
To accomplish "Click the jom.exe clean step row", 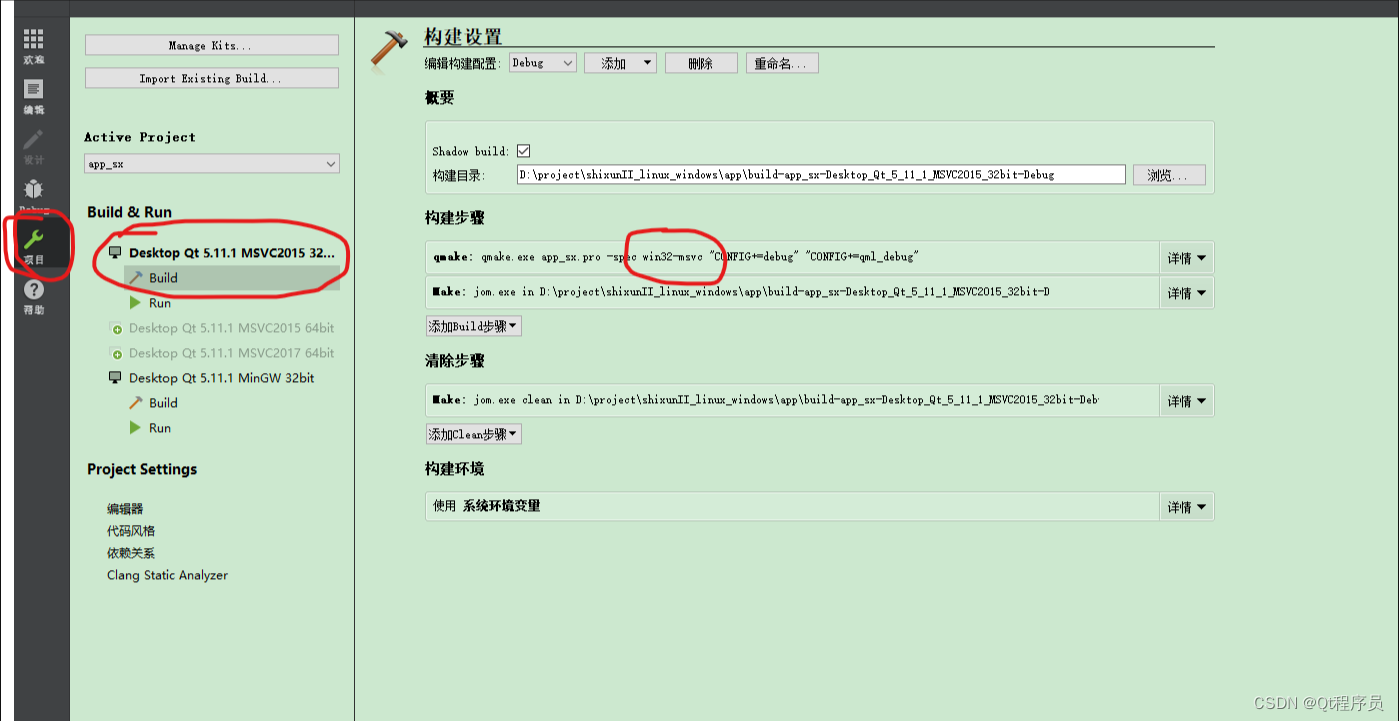I will coord(792,401).
